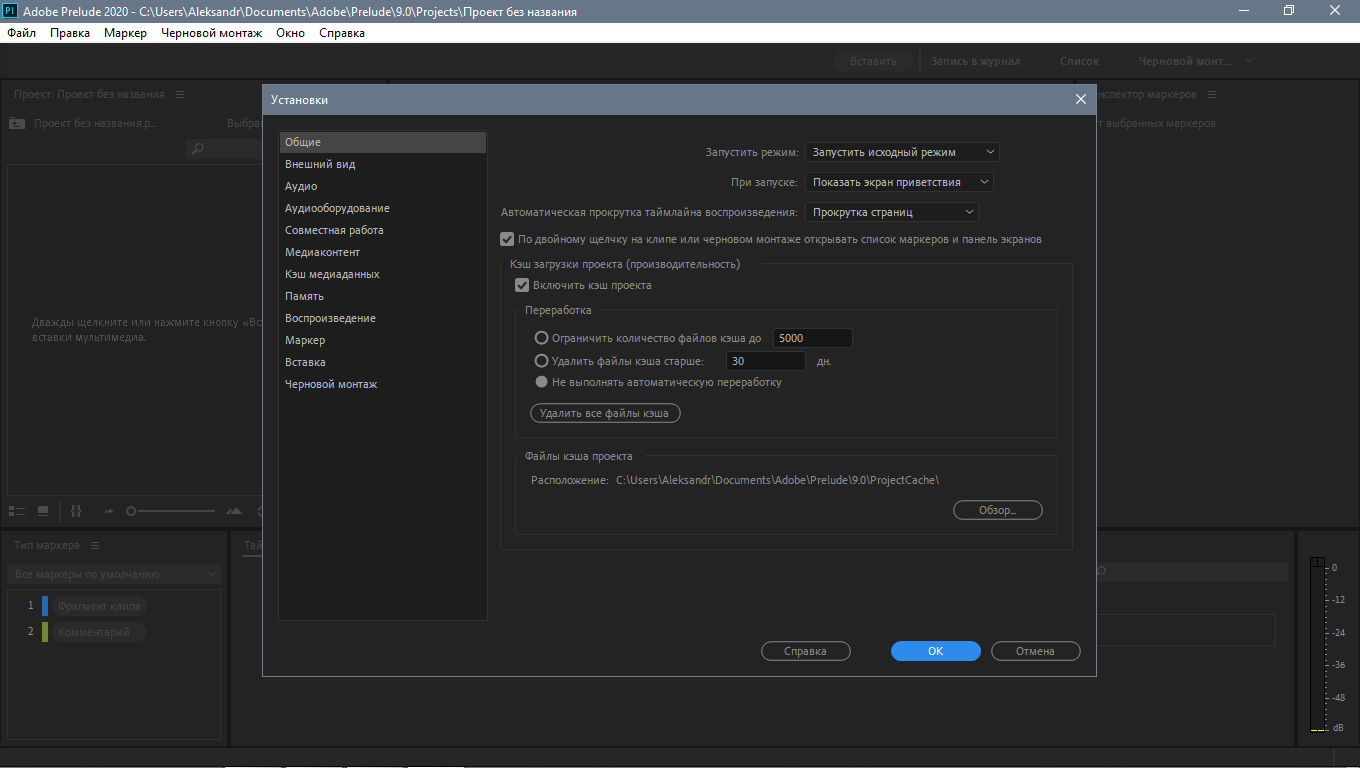Close the Установки dialog with X
Image resolution: width=1360 pixels, height=768 pixels.
[1080, 100]
